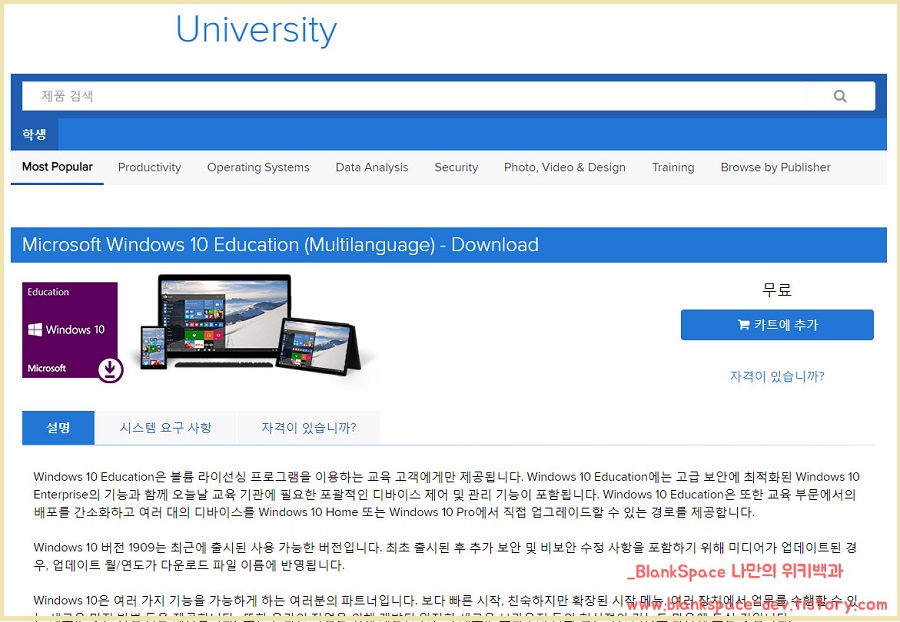Click the University header text
Screen dimensions: 900x622
[x=256, y=30]
